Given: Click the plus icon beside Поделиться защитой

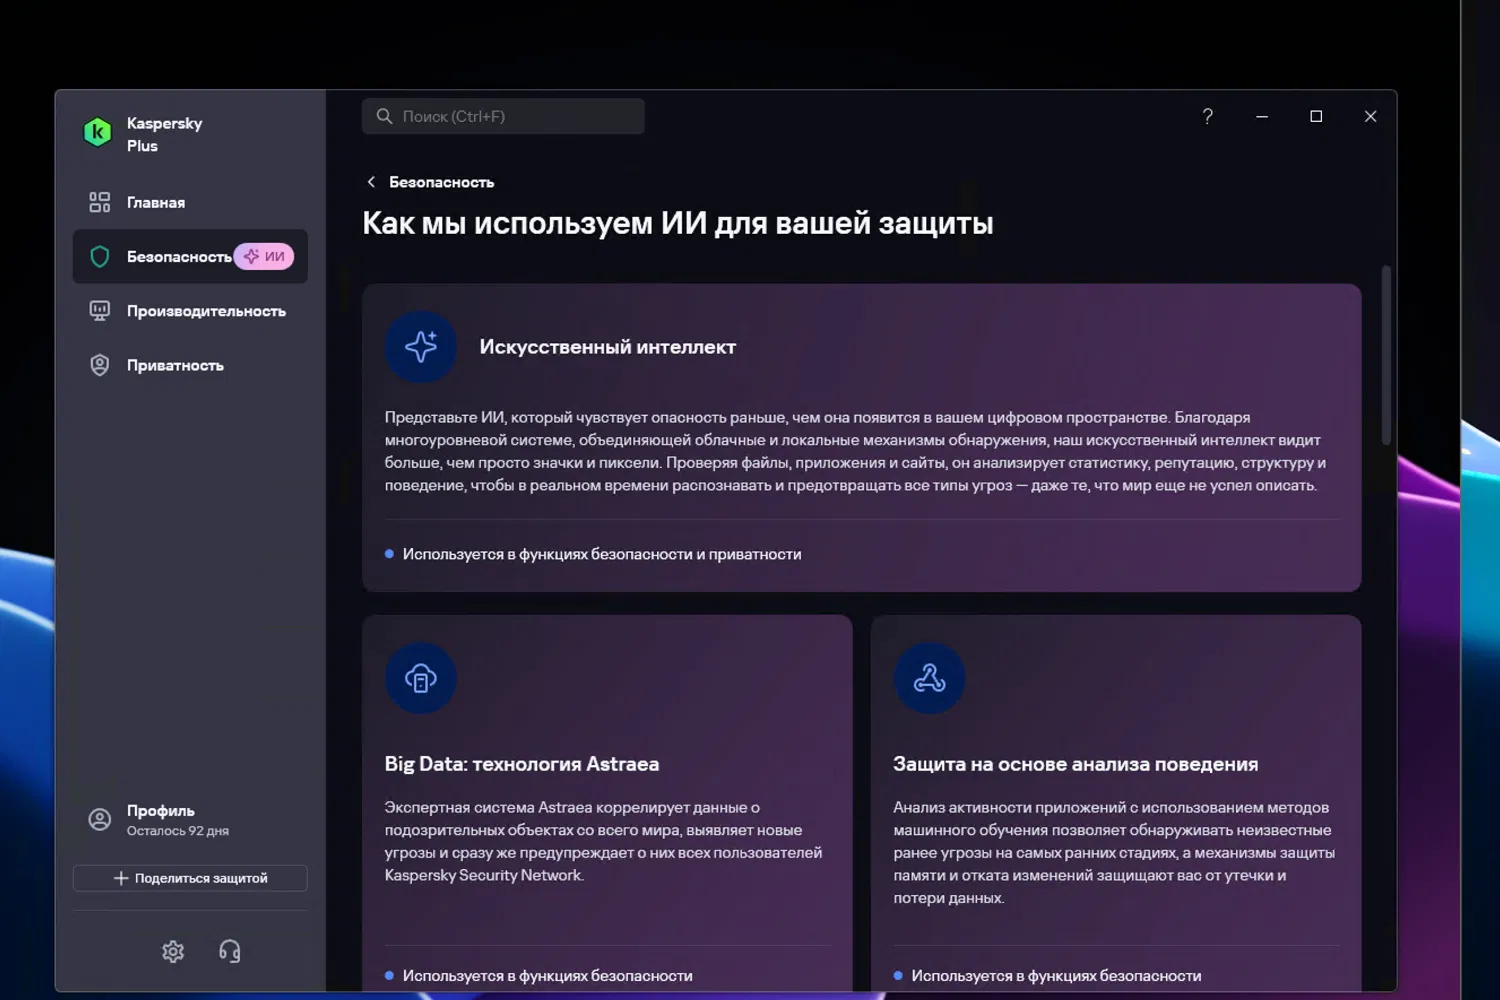Looking at the screenshot, I should point(121,878).
